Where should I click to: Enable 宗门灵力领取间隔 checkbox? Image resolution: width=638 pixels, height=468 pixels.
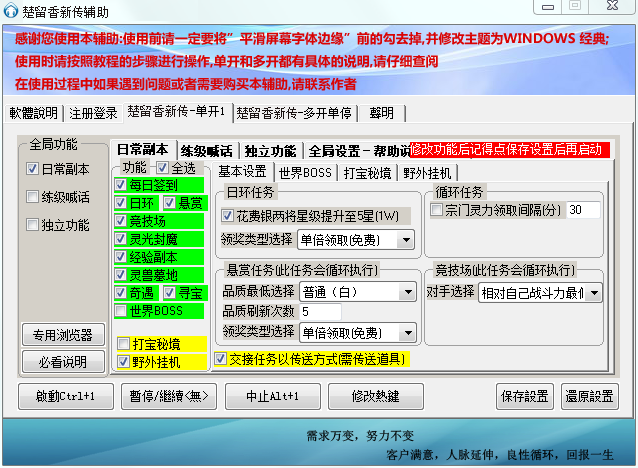click(x=436, y=210)
